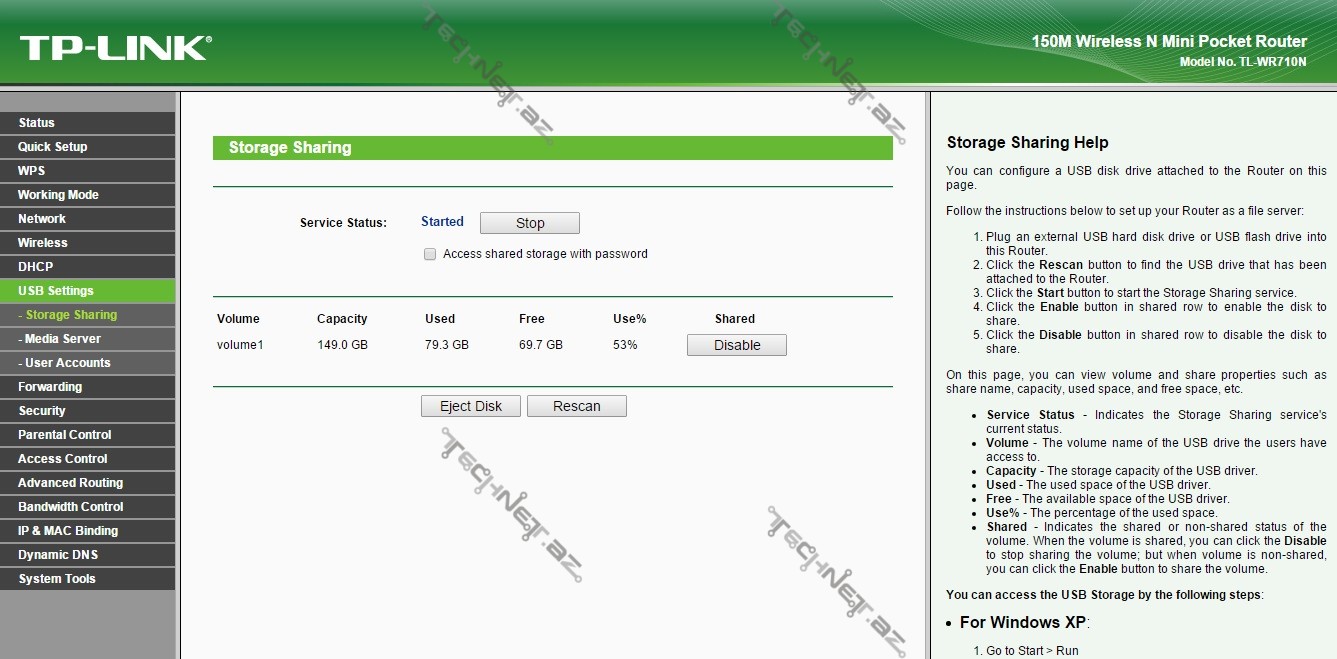Disable sharing for volume1

(736, 345)
